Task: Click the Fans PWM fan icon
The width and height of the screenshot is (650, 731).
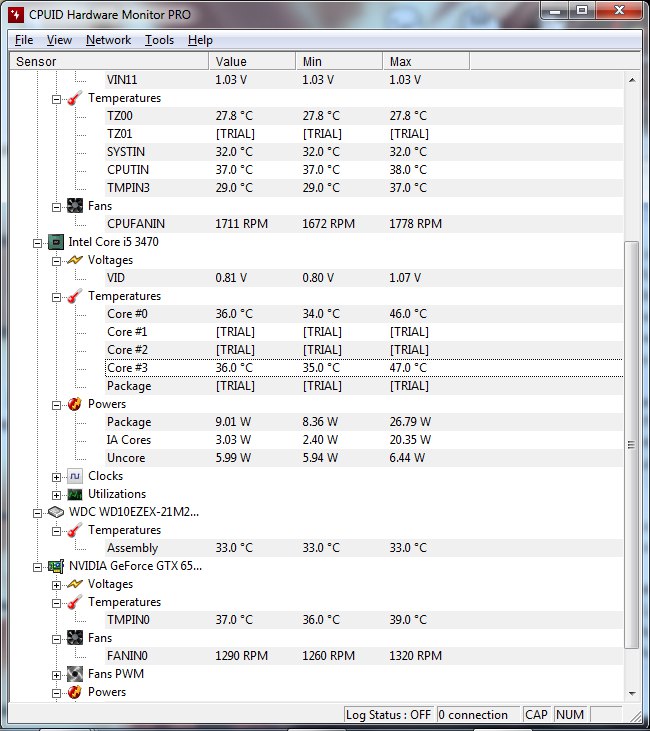Action: [x=75, y=674]
